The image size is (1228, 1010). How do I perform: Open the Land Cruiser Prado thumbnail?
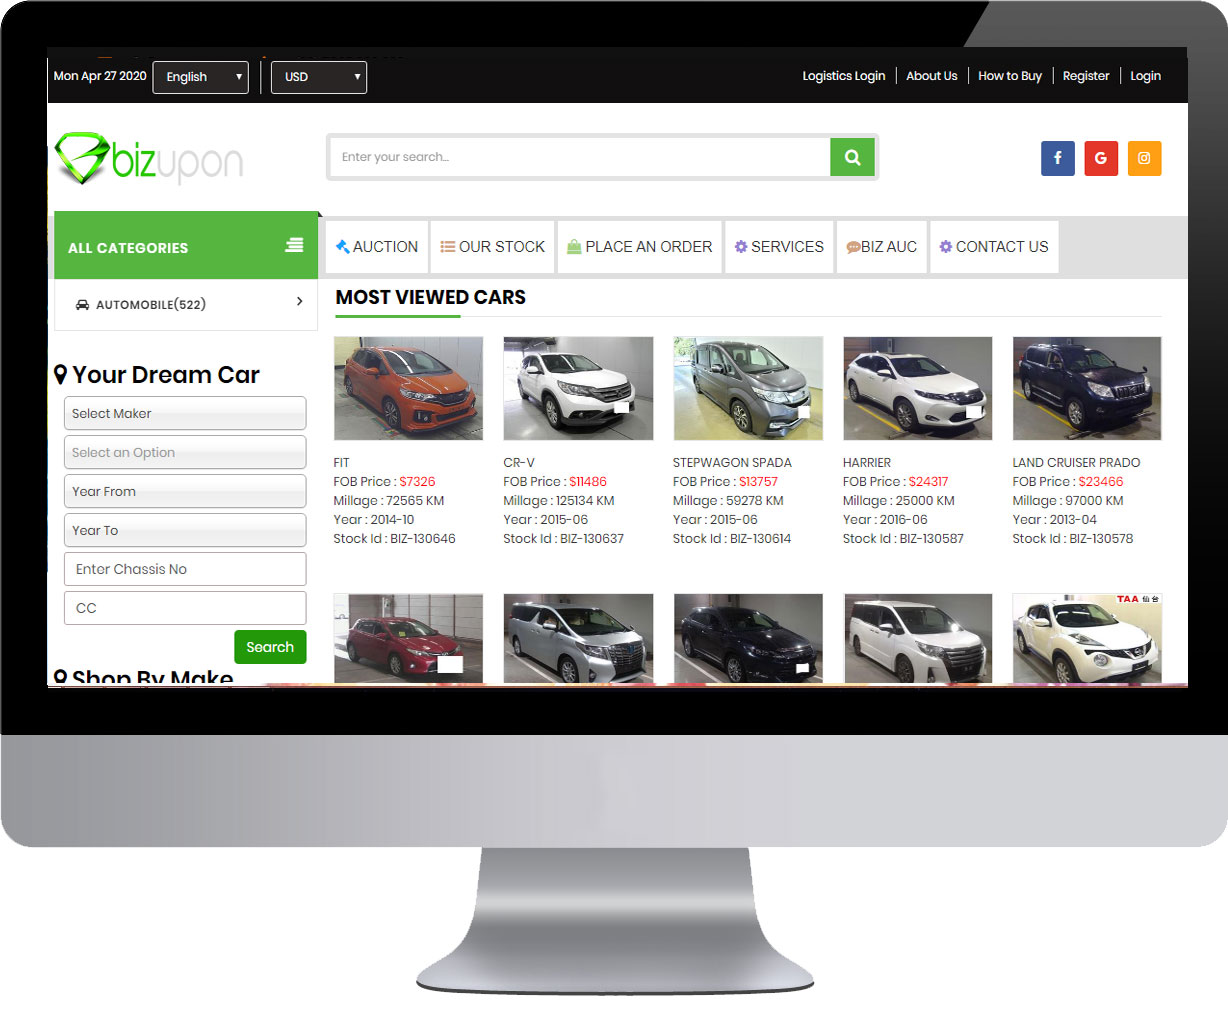click(x=1087, y=388)
